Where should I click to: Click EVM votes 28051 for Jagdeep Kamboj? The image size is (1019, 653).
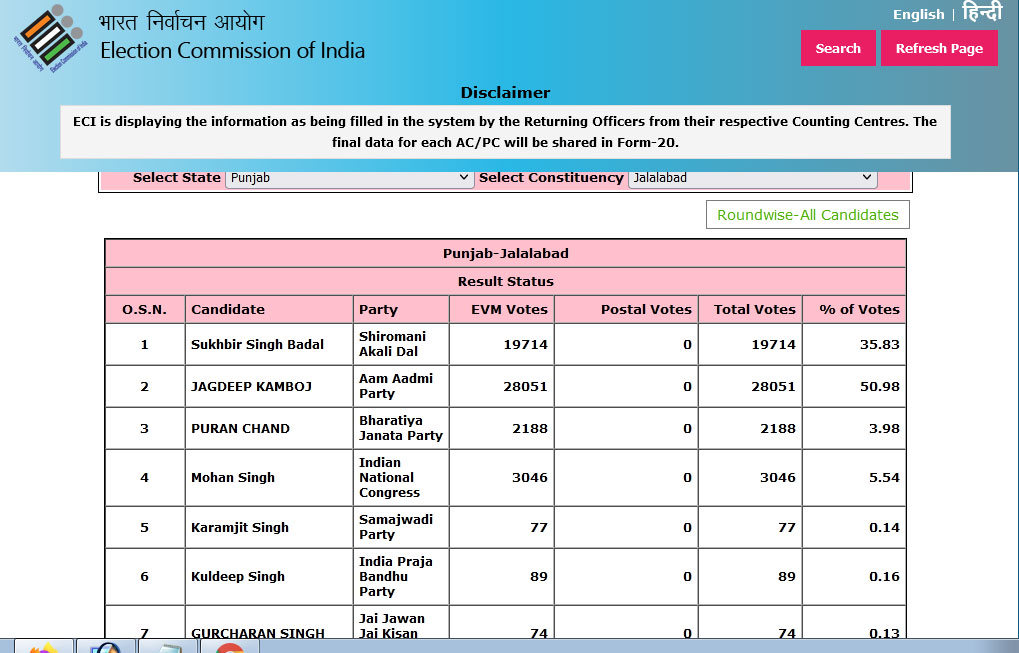(x=525, y=387)
